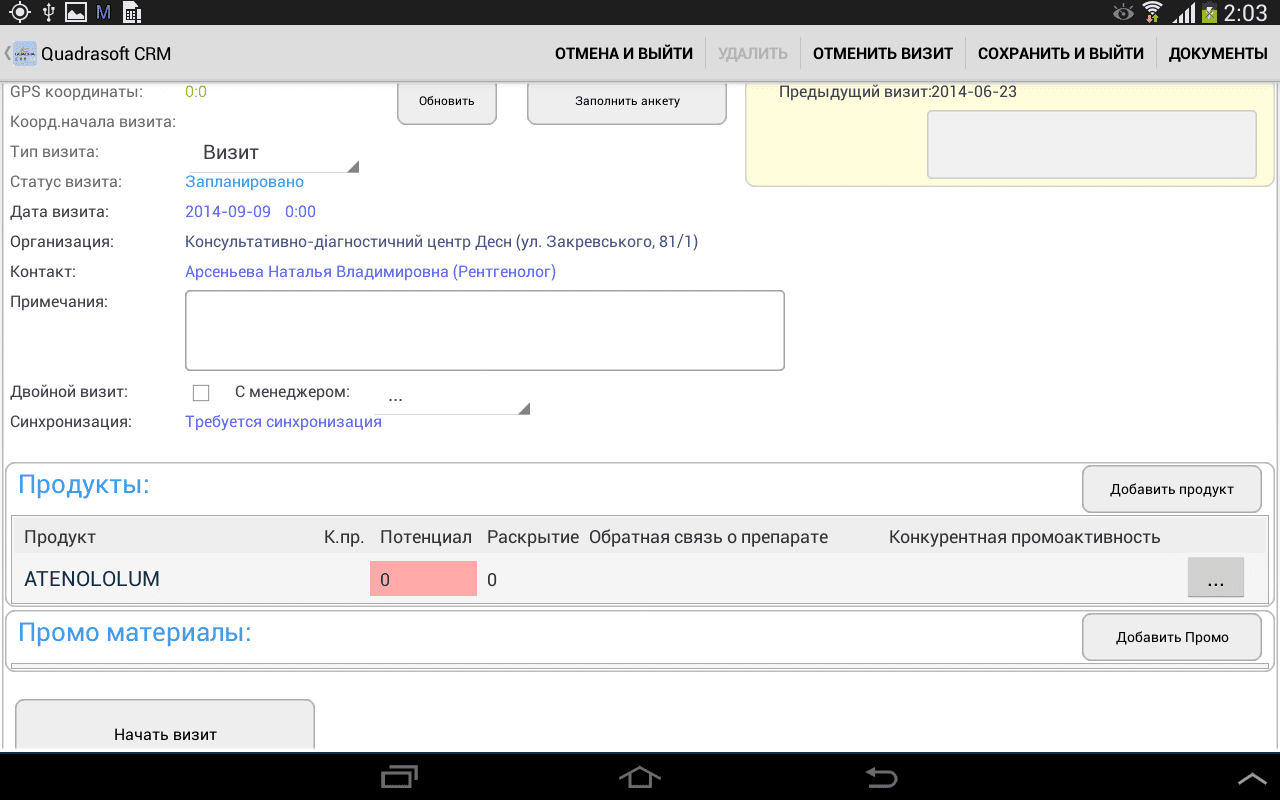Select ОТМЕНА И ВЫЙТИ in the action bar
1280x800 pixels.
click(x=624, y=54)
